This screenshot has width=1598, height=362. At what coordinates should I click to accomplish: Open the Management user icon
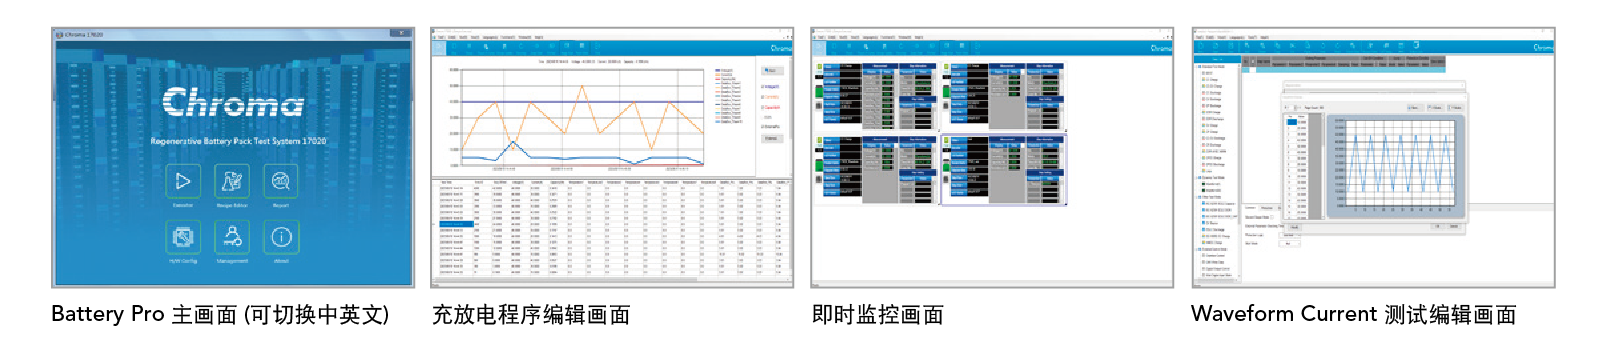pos(232,237)
